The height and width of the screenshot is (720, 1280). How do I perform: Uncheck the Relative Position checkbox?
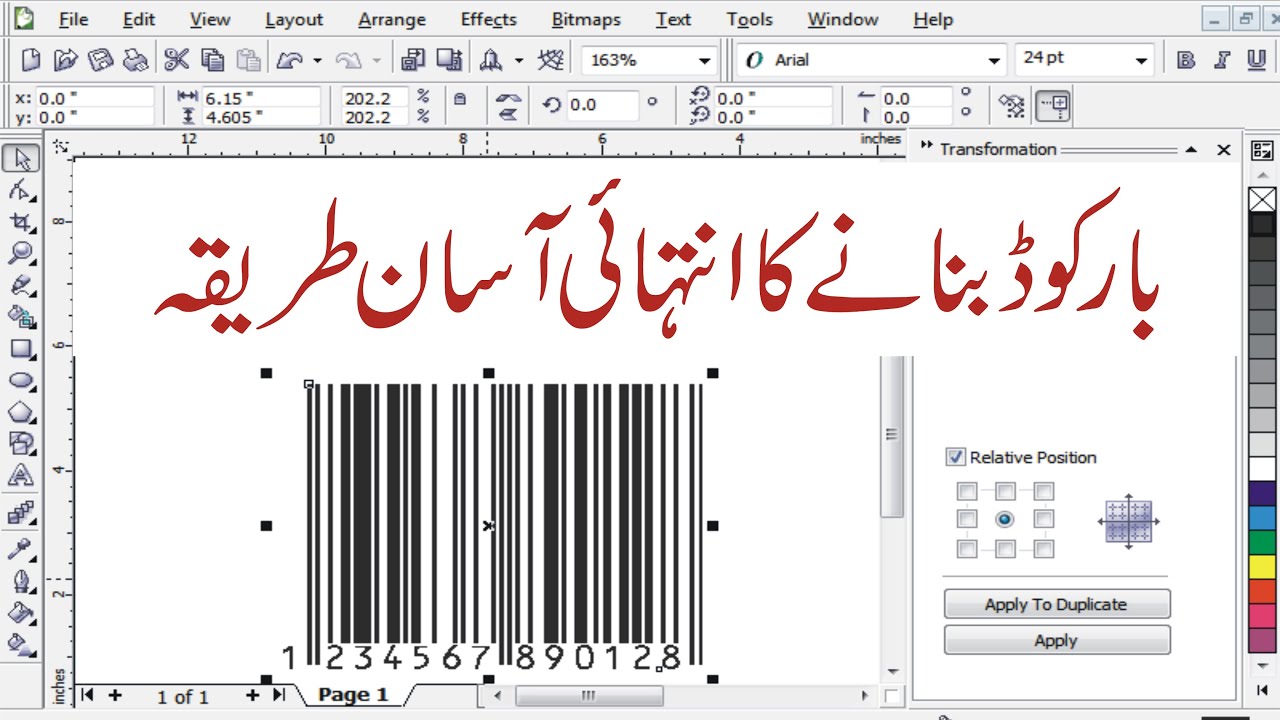[955, 457]
